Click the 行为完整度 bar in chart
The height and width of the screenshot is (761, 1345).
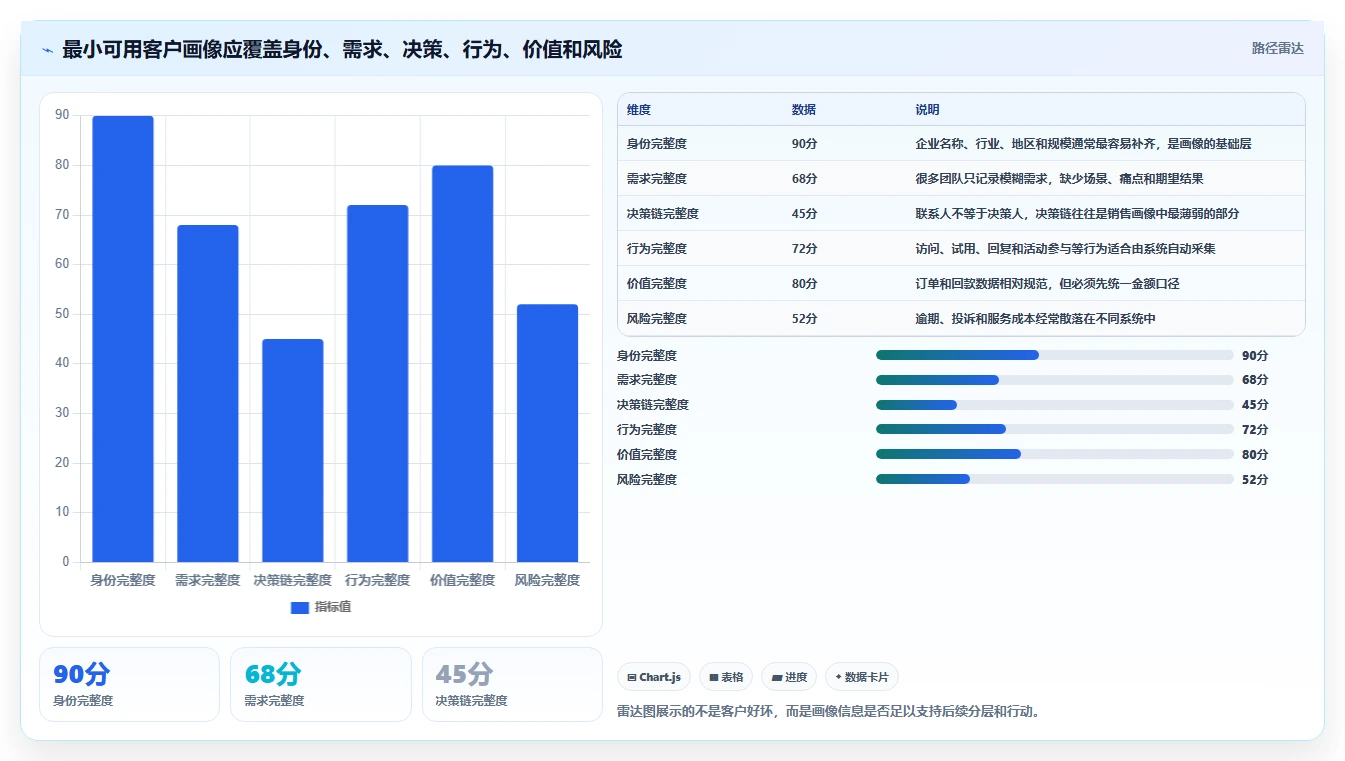pyautogui.click(x=378, y=383)
